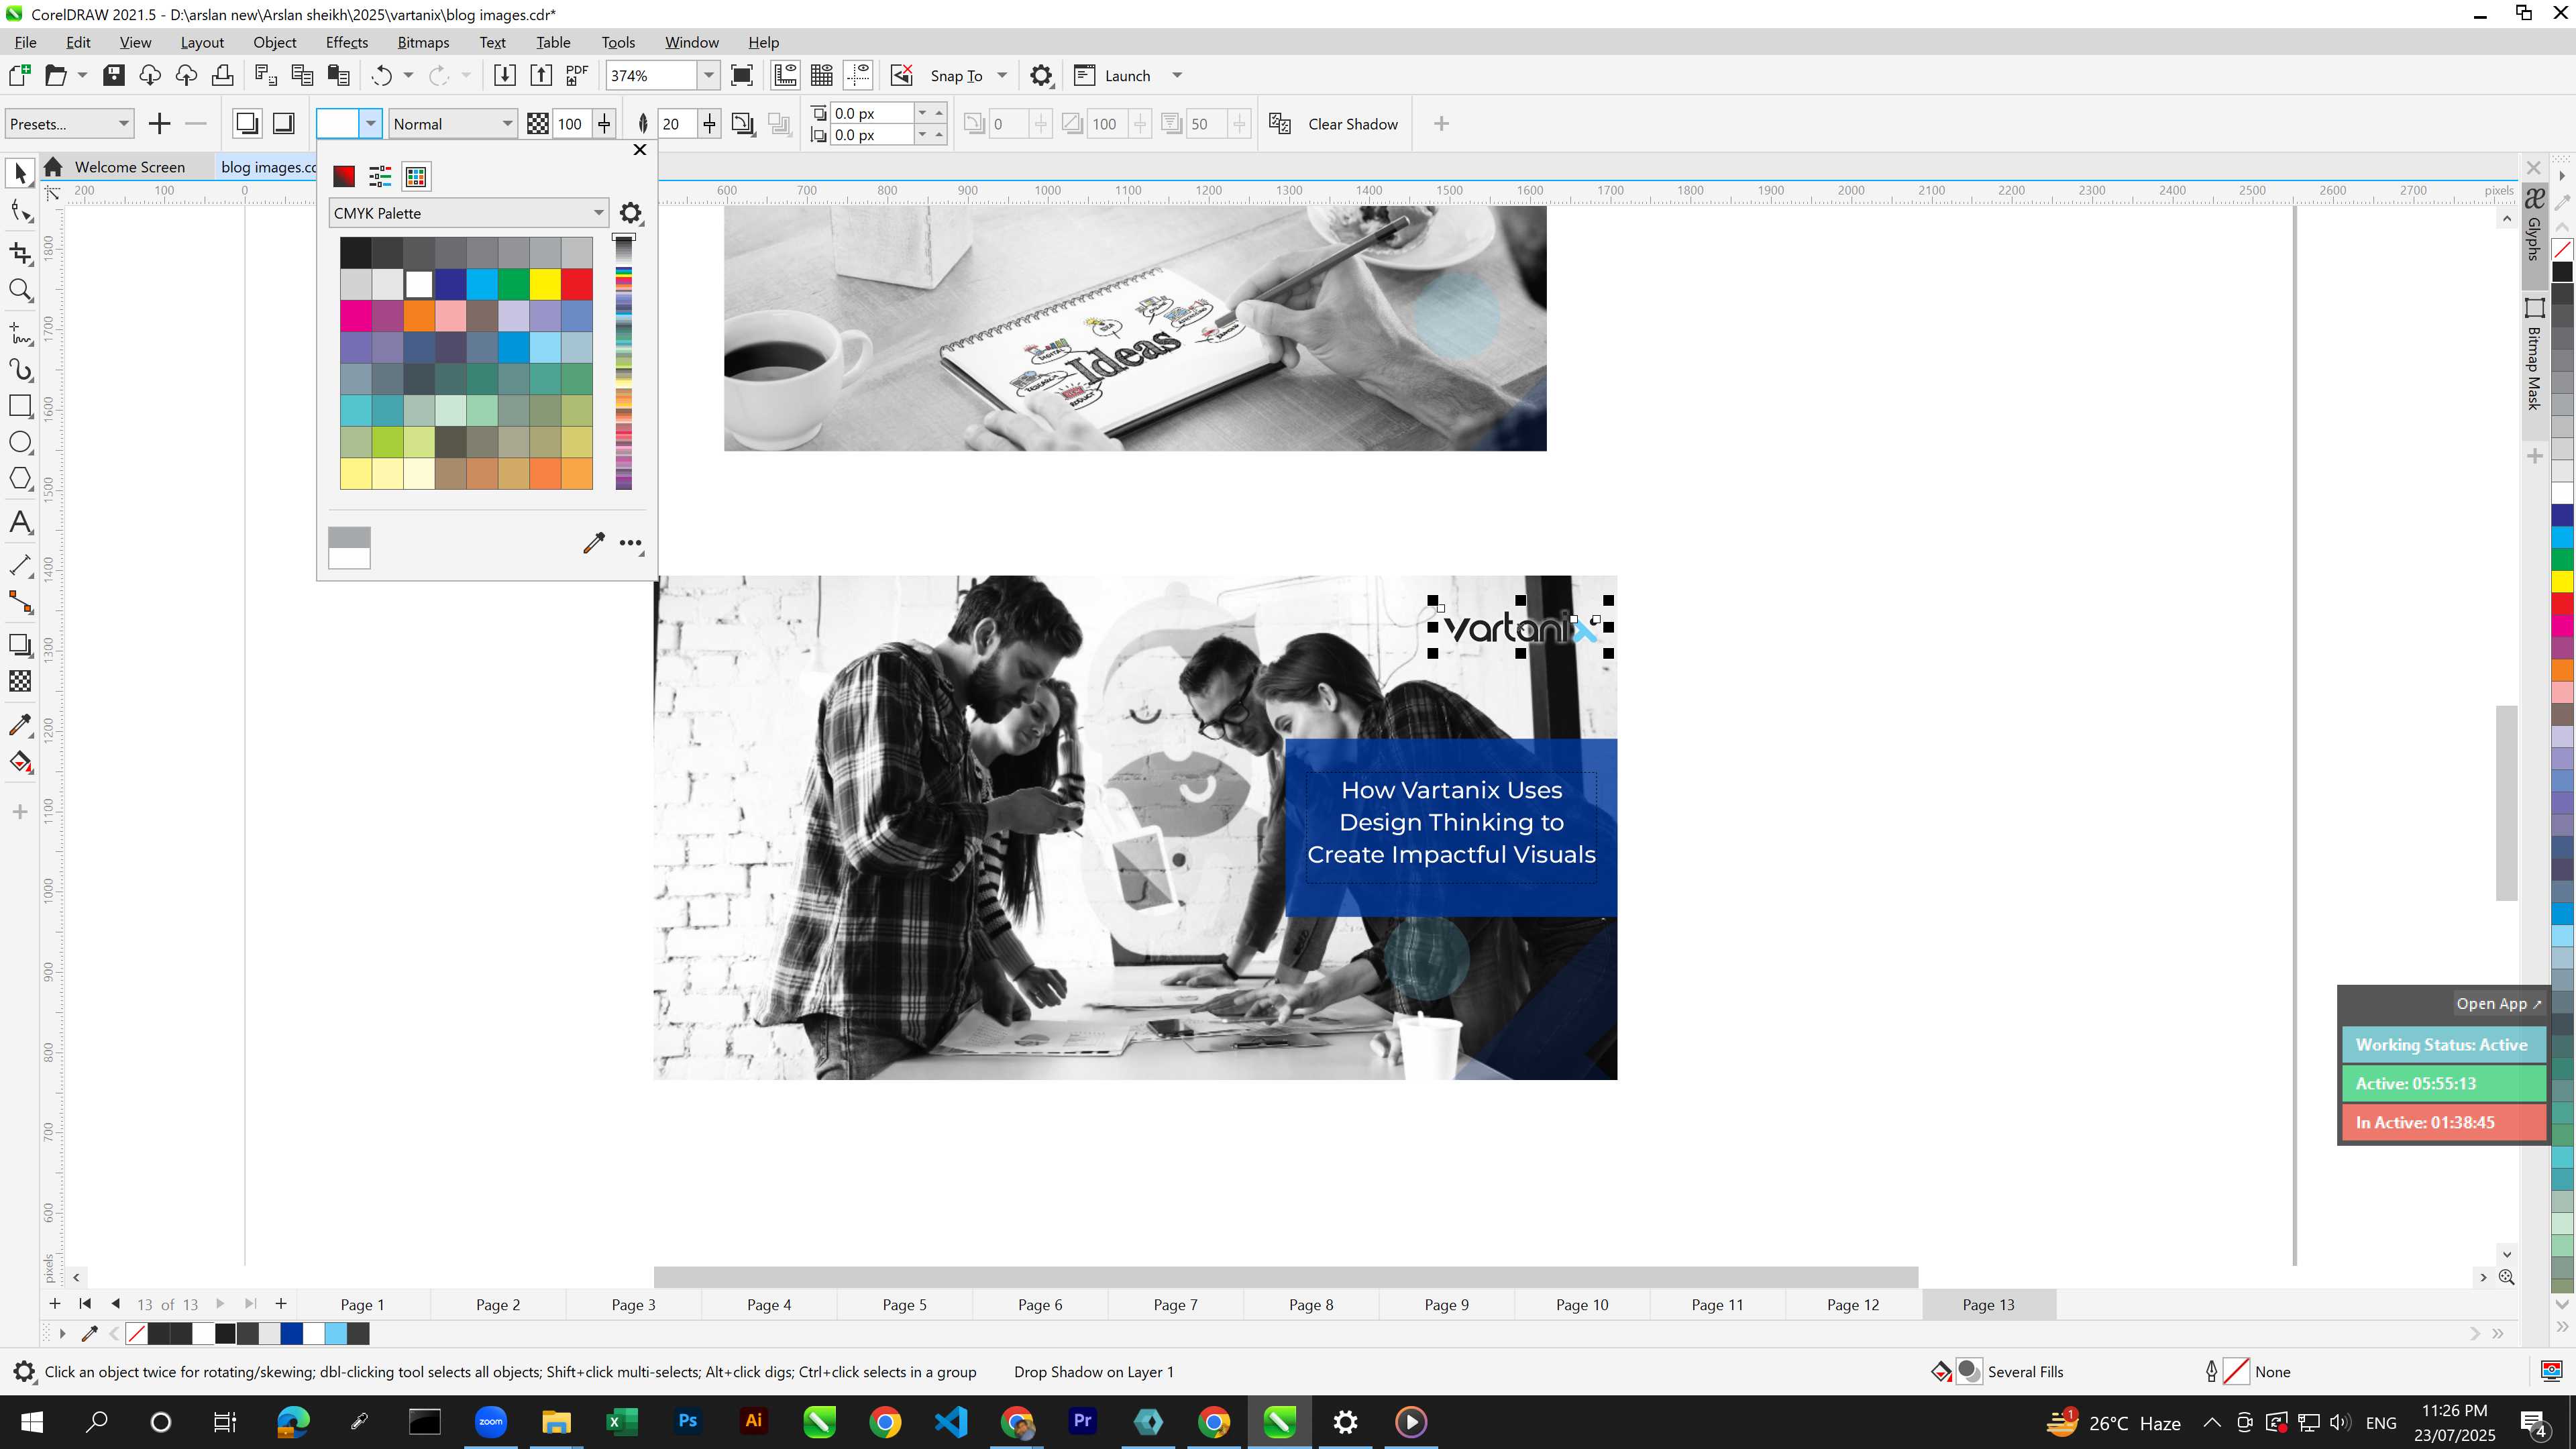The height and width of the screenshot is (1449, 2576).
Task: Expand the Launch dropdown arrow
Action: tap(1177, 75)
